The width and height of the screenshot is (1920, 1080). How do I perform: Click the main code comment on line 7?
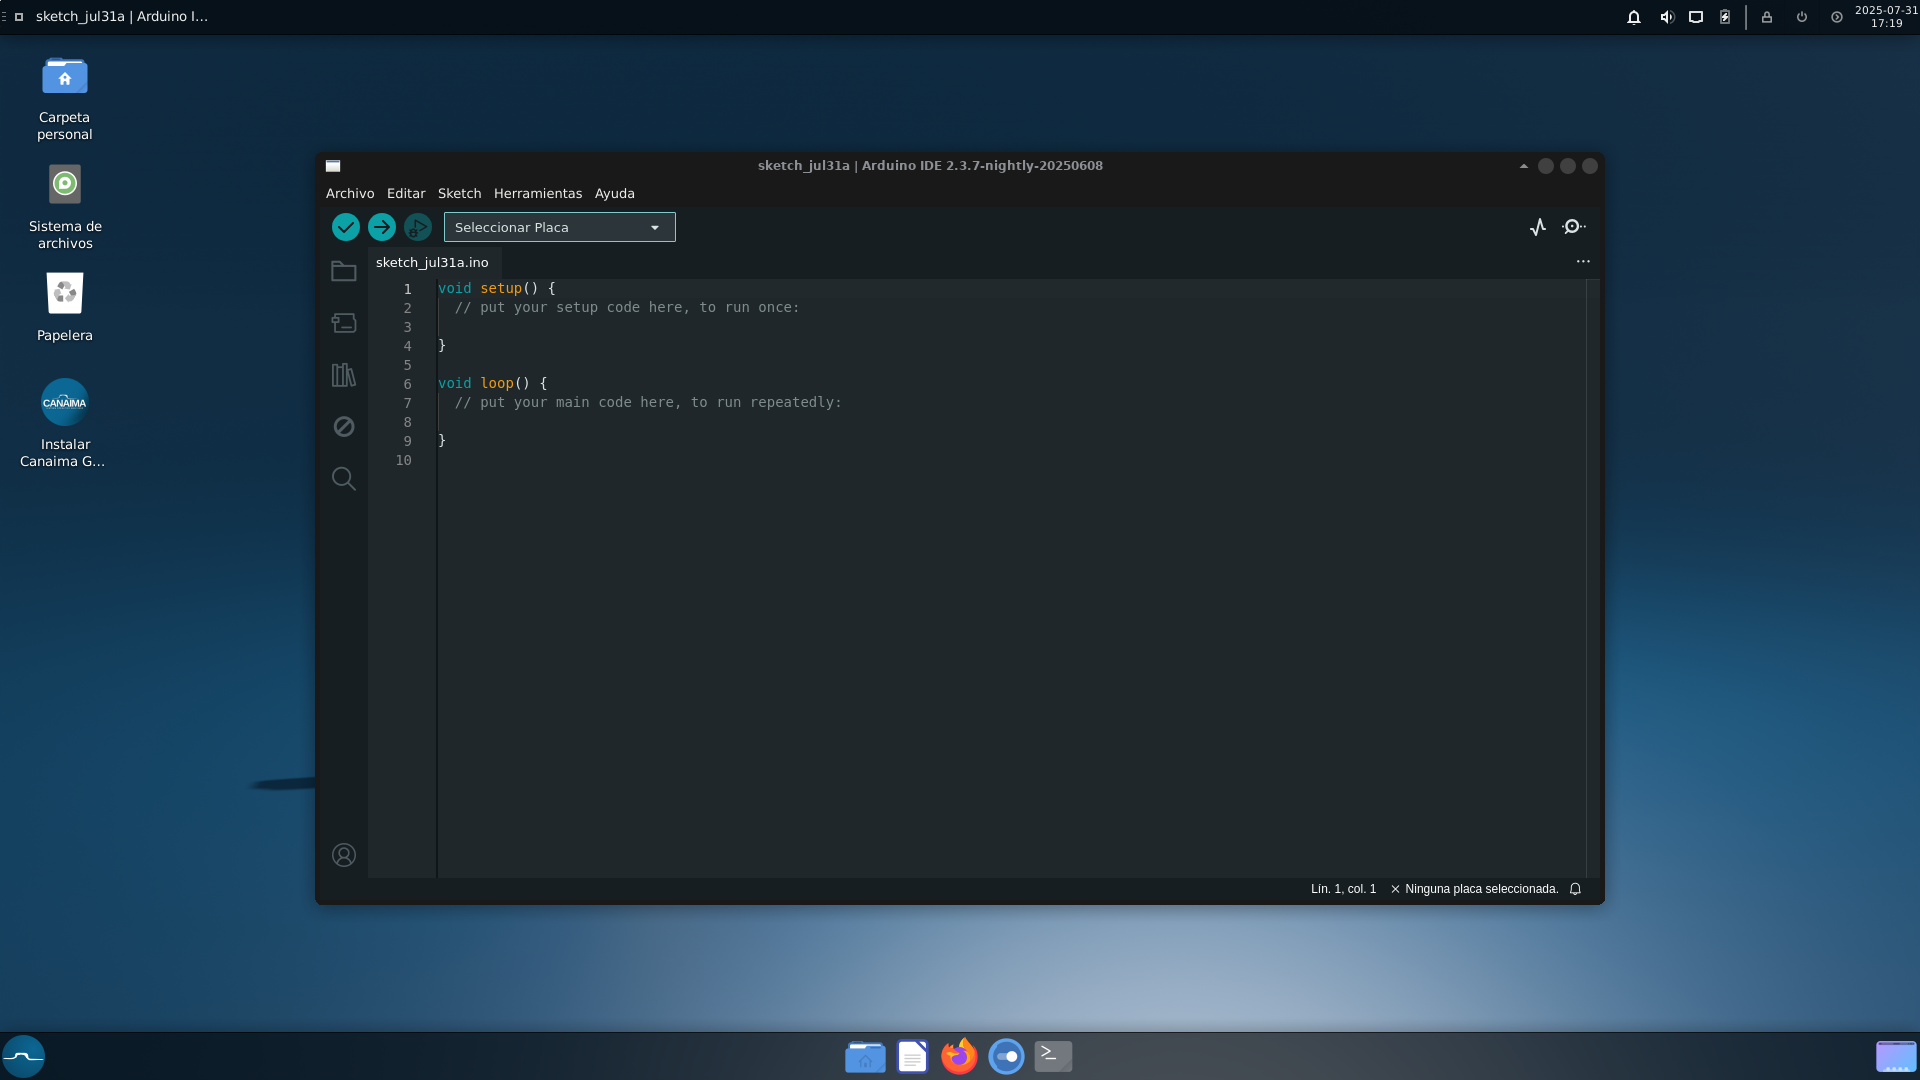click(x=648, y=403)
